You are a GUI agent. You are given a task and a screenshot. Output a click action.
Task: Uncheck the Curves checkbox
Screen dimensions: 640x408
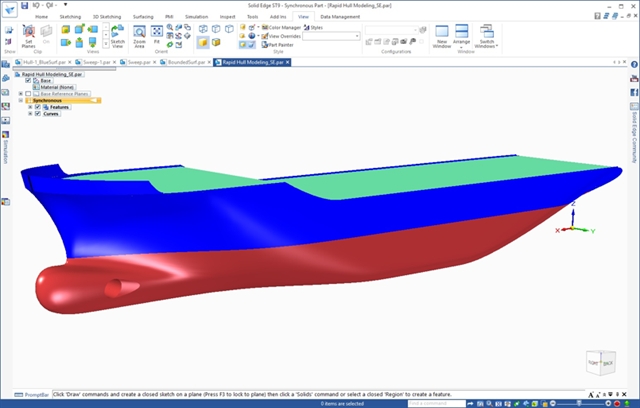(x=38, y=113)
